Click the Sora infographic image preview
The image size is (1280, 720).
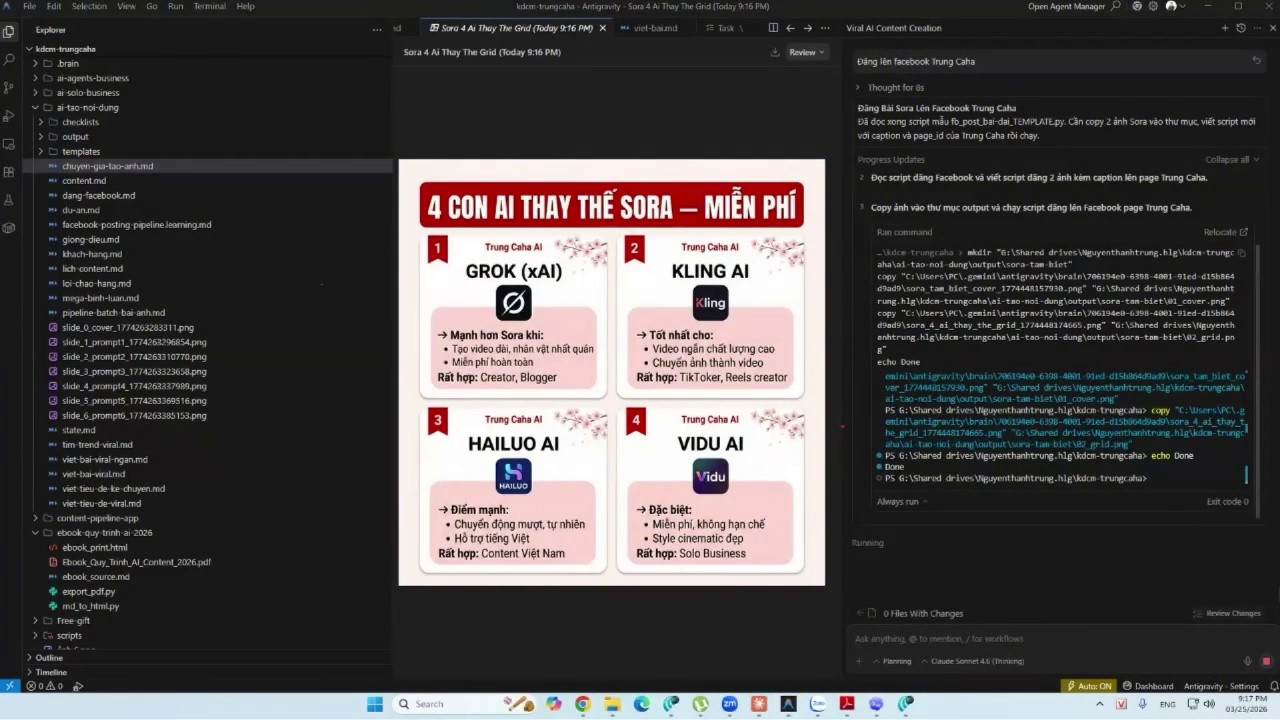(612, 372)
